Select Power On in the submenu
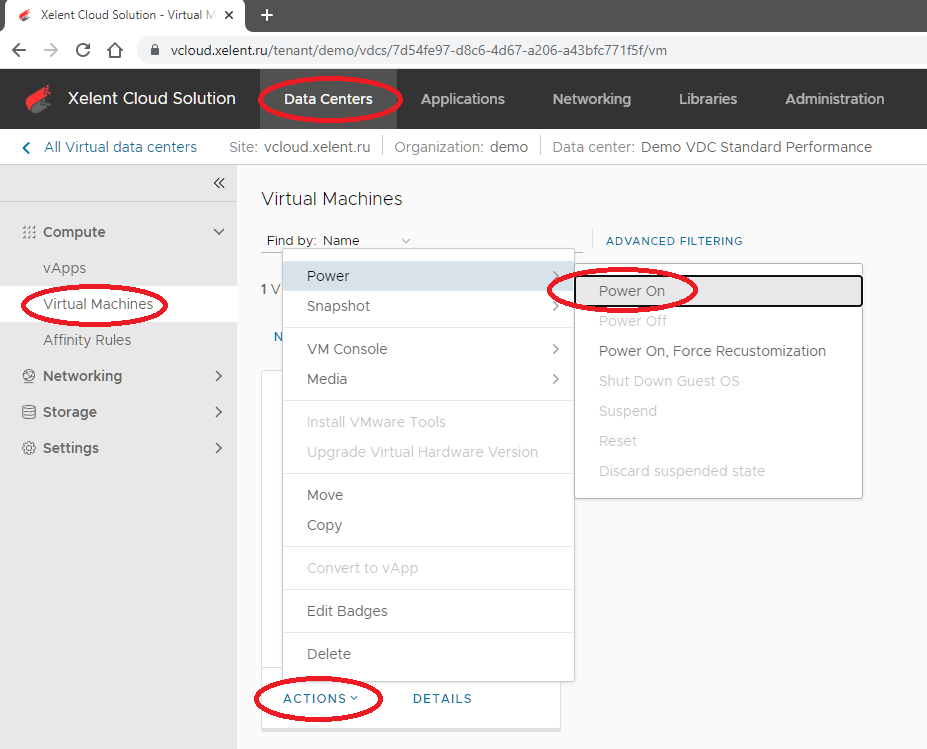The width and height of the screenshot is (927, 749). pos(718,291)
